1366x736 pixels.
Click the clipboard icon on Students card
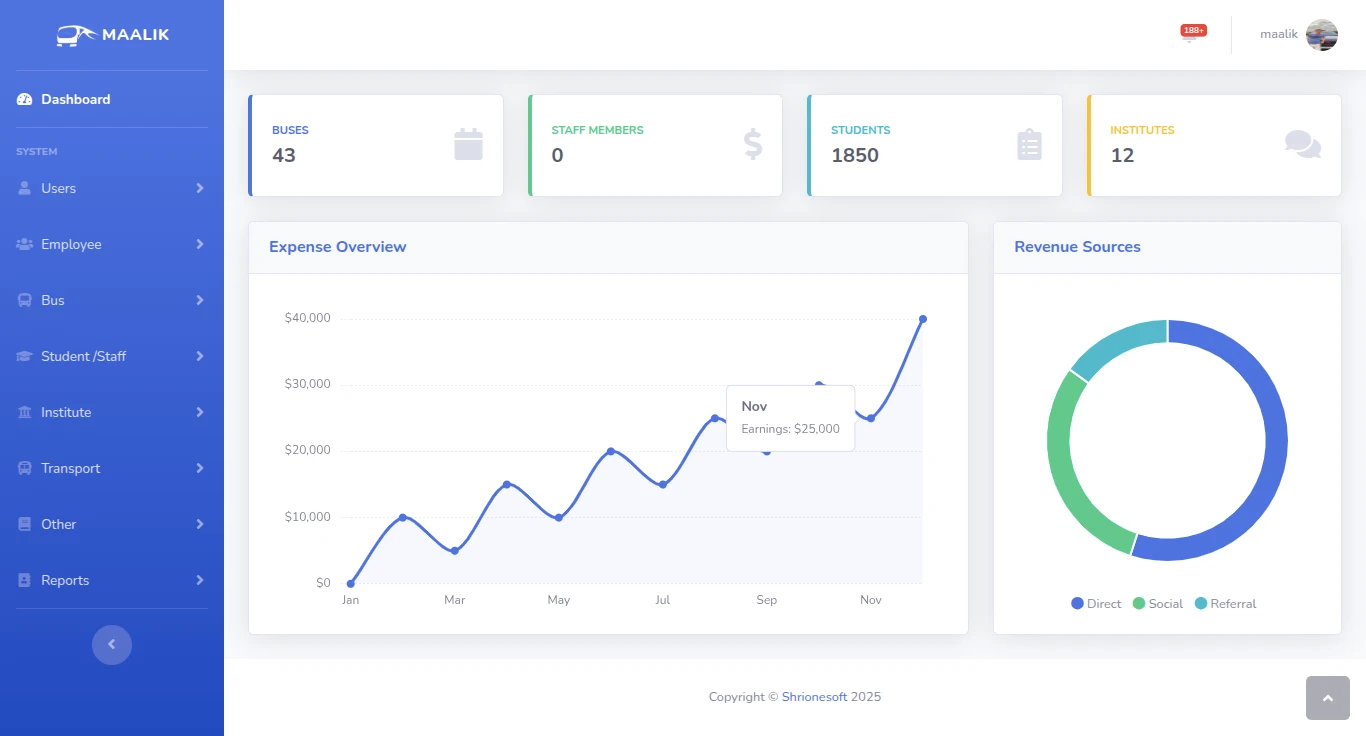point(1029,145)
